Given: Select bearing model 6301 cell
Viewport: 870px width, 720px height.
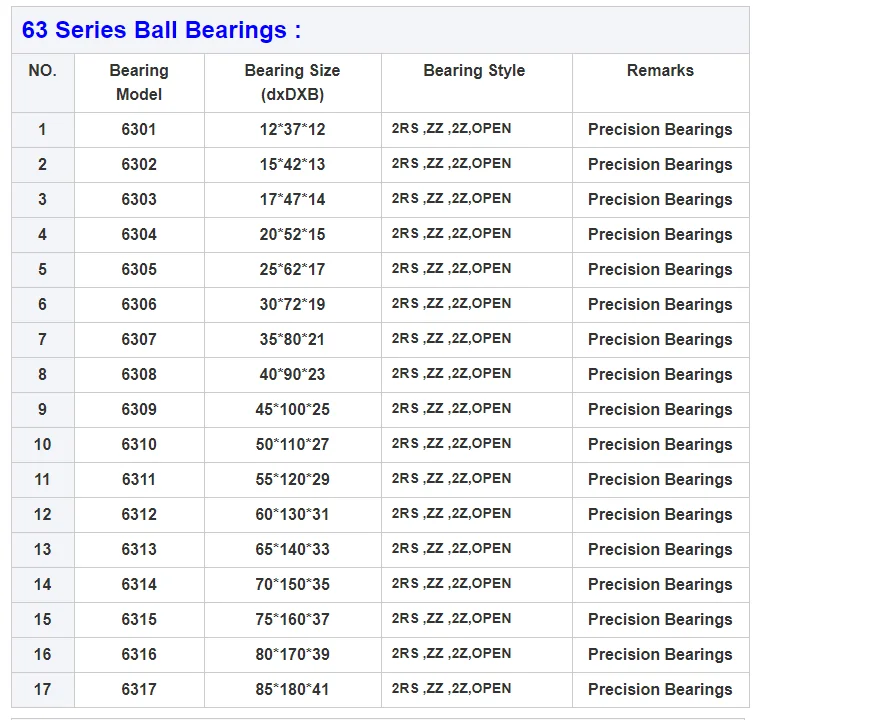Looking at the screenshot, I should (x=139, y=129).
